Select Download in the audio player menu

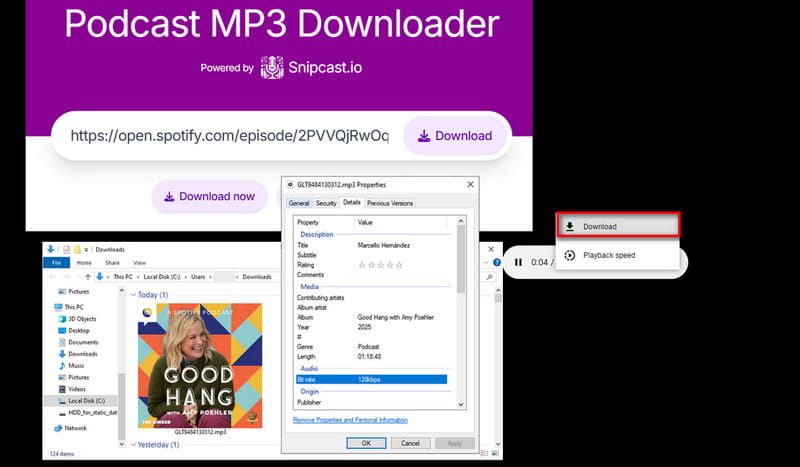tap(618, 226)
